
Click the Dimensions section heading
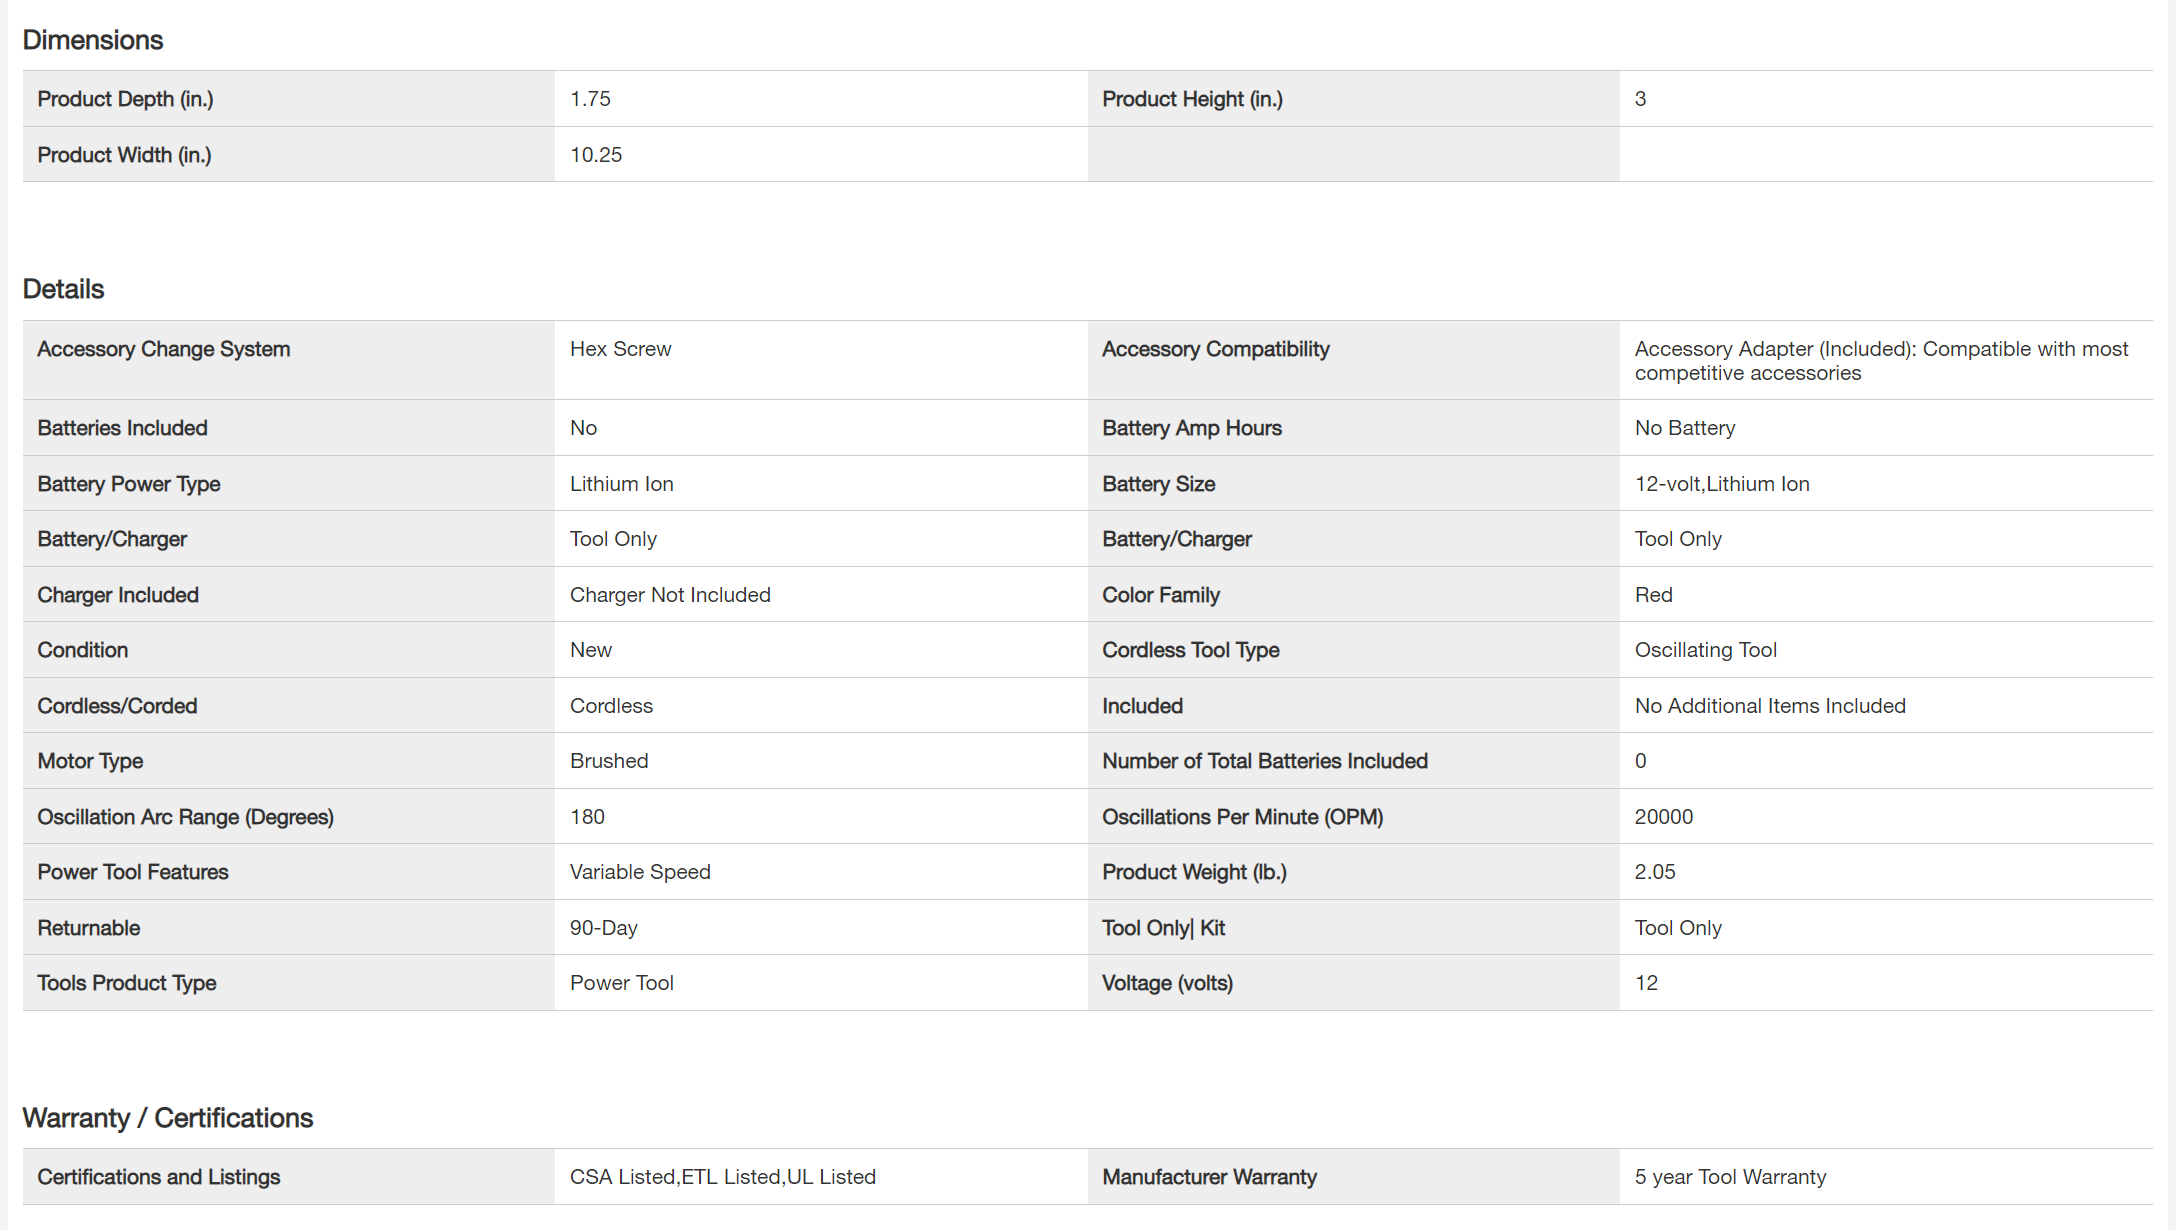(x=92, y=40)
